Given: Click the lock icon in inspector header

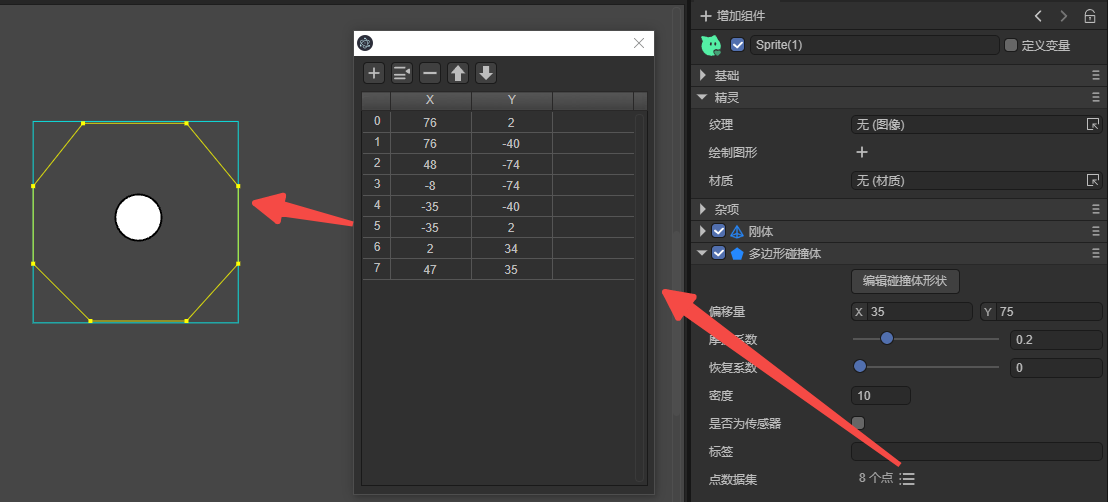Looking at the screenshot, I should [x=1090, y=16].
